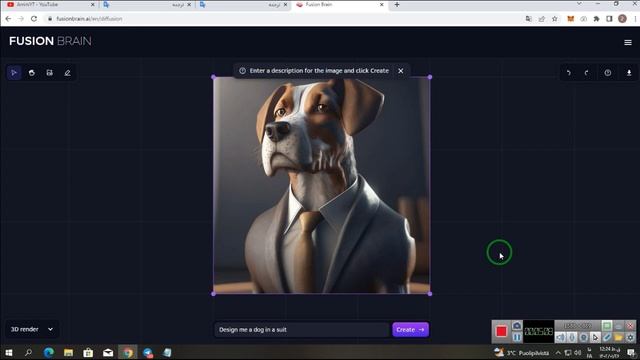Toggle recorder cursor highlight
Screen dimensions: 640x360
tap(595, 337)
